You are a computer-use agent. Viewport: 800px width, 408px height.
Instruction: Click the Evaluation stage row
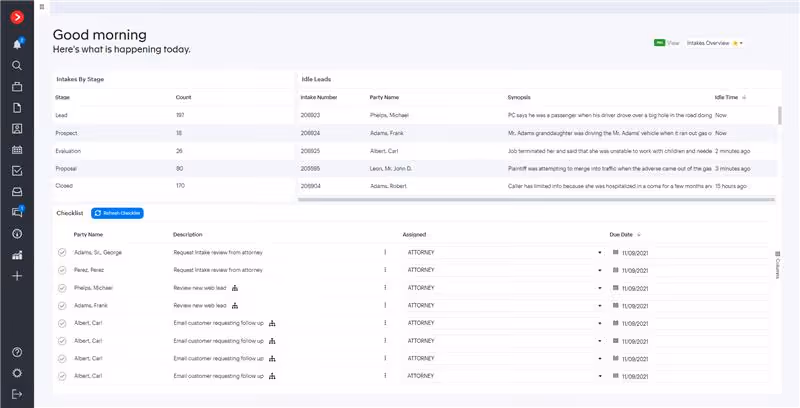coord(173,151)
